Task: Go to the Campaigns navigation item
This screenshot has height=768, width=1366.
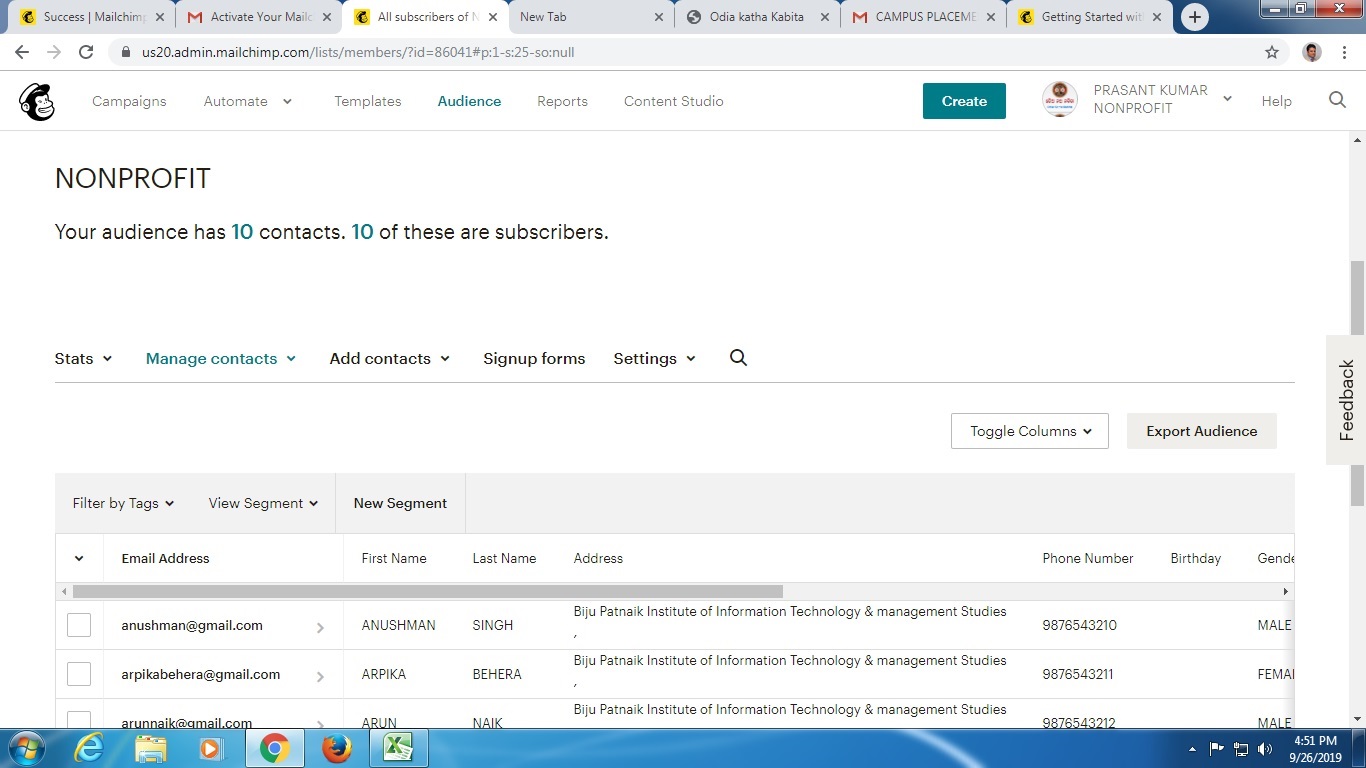Action: pos(129,101)
